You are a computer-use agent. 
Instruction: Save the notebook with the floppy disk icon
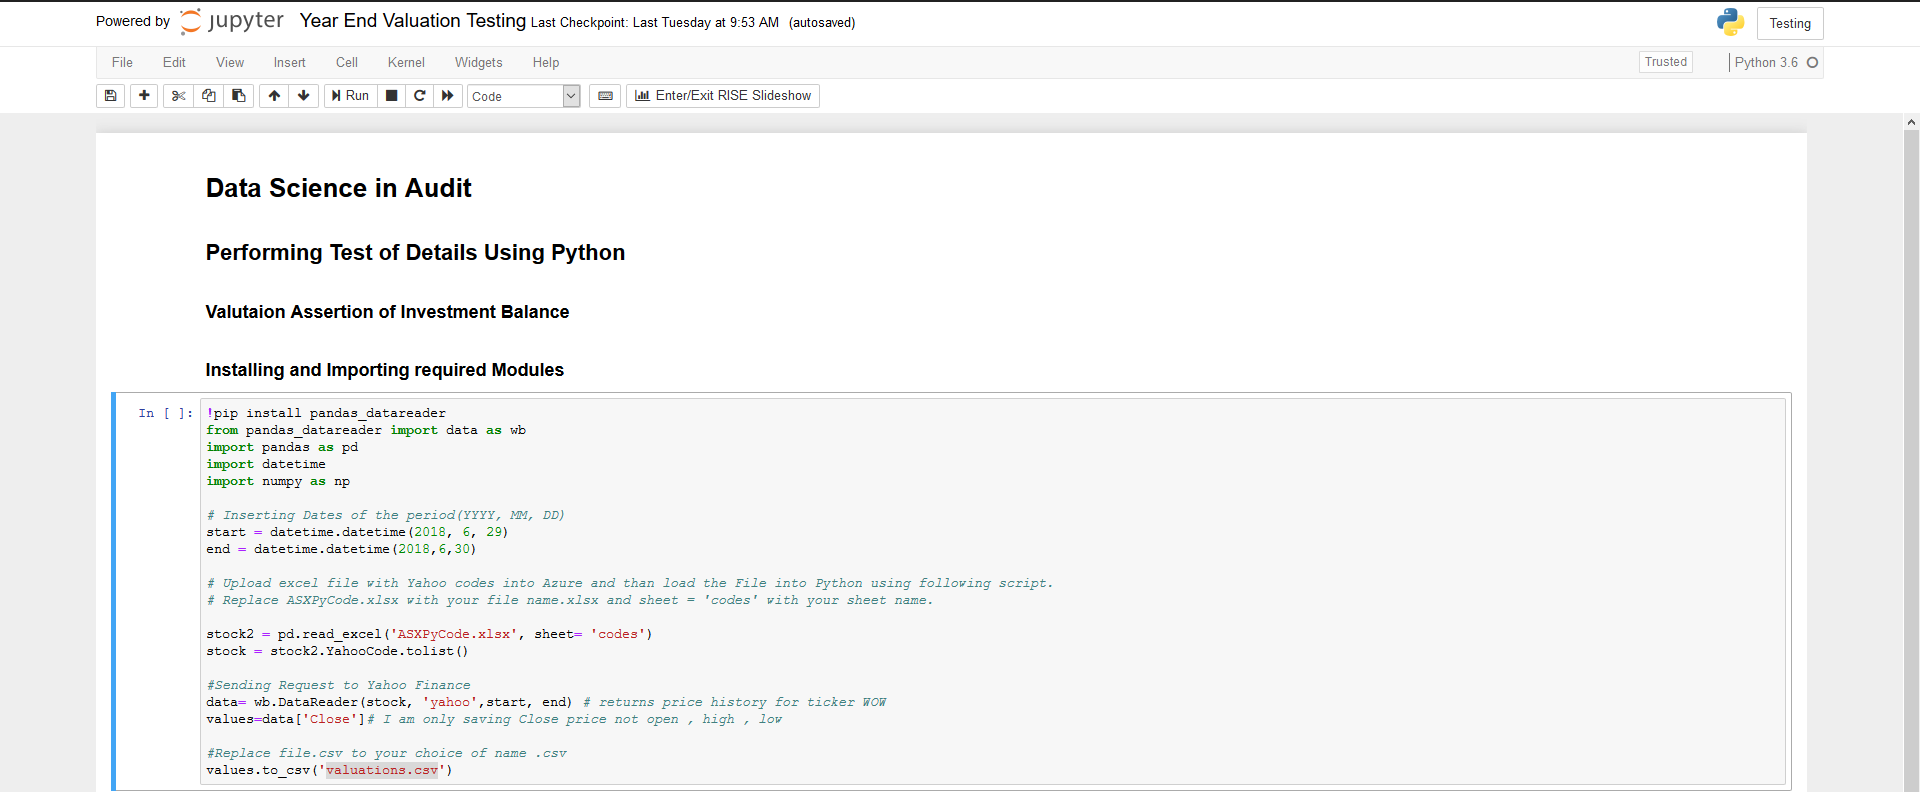click(x=110, y=96)
